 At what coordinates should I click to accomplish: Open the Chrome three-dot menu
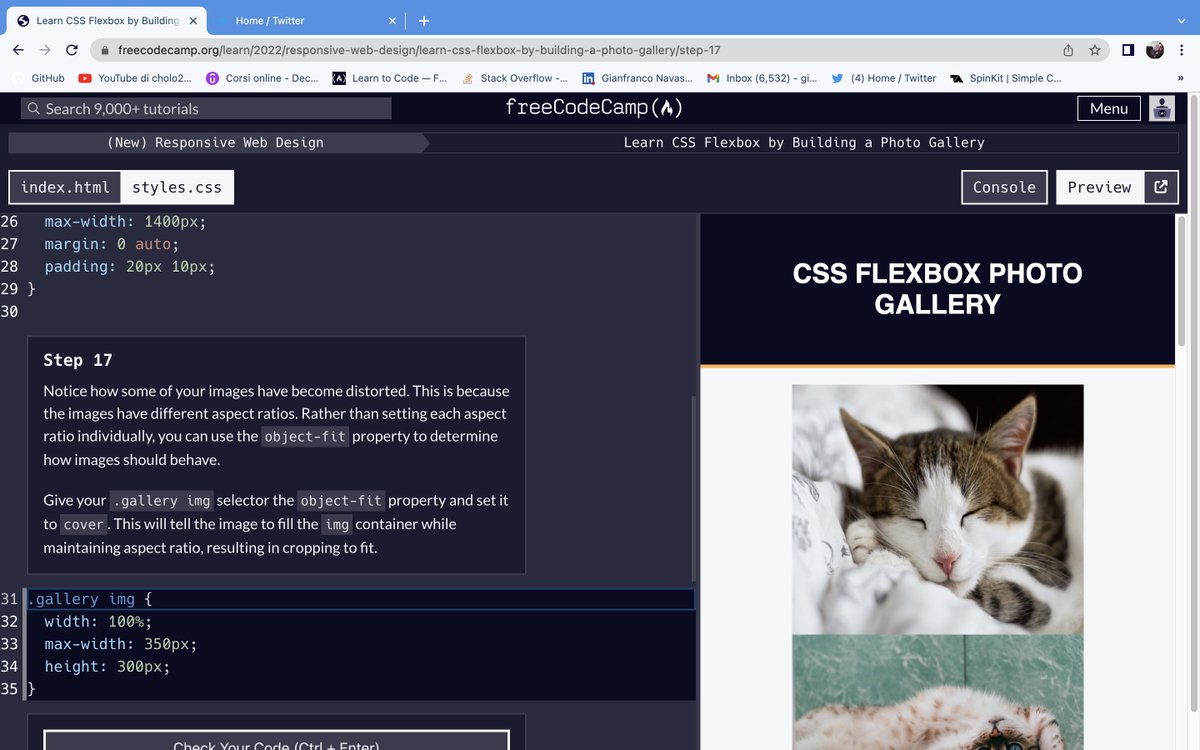point(1182,50)
